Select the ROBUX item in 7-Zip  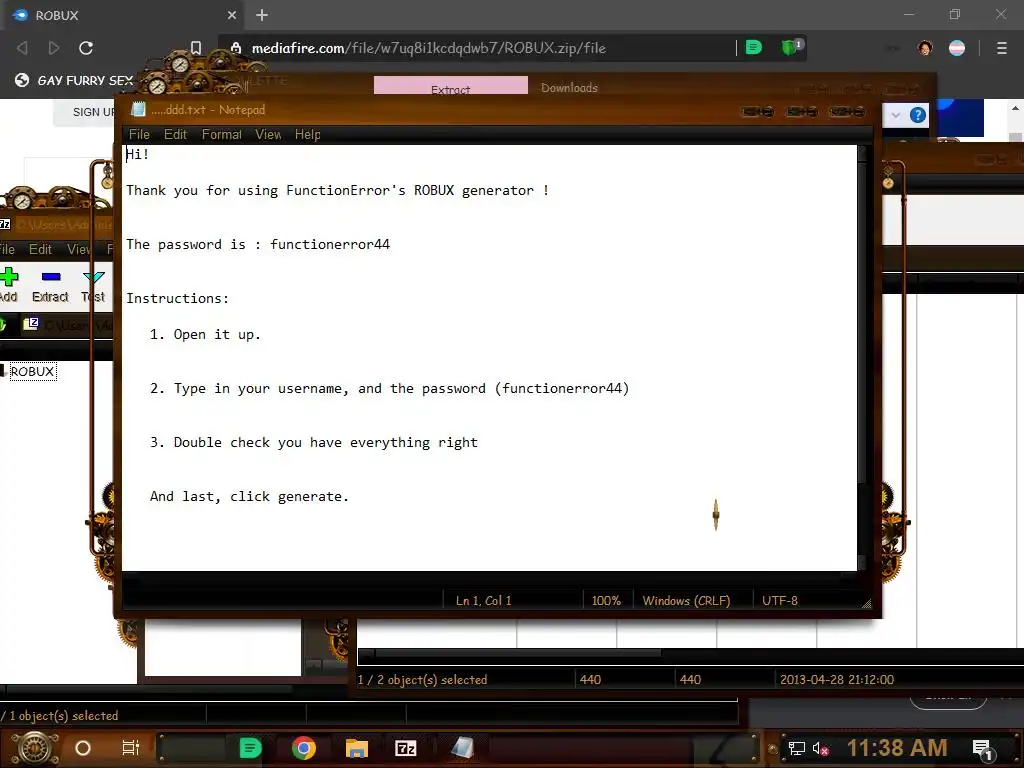32,372
